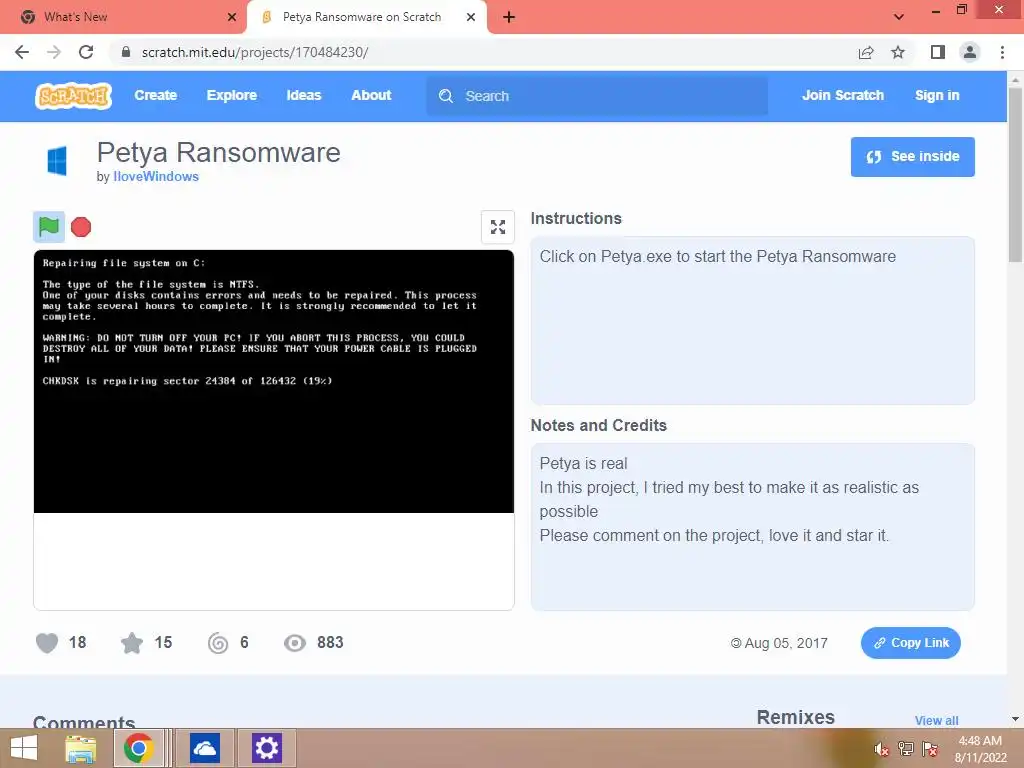Screen dimensions: 1024x768
Task: Open the Explore page
Action: coord(232,95)
